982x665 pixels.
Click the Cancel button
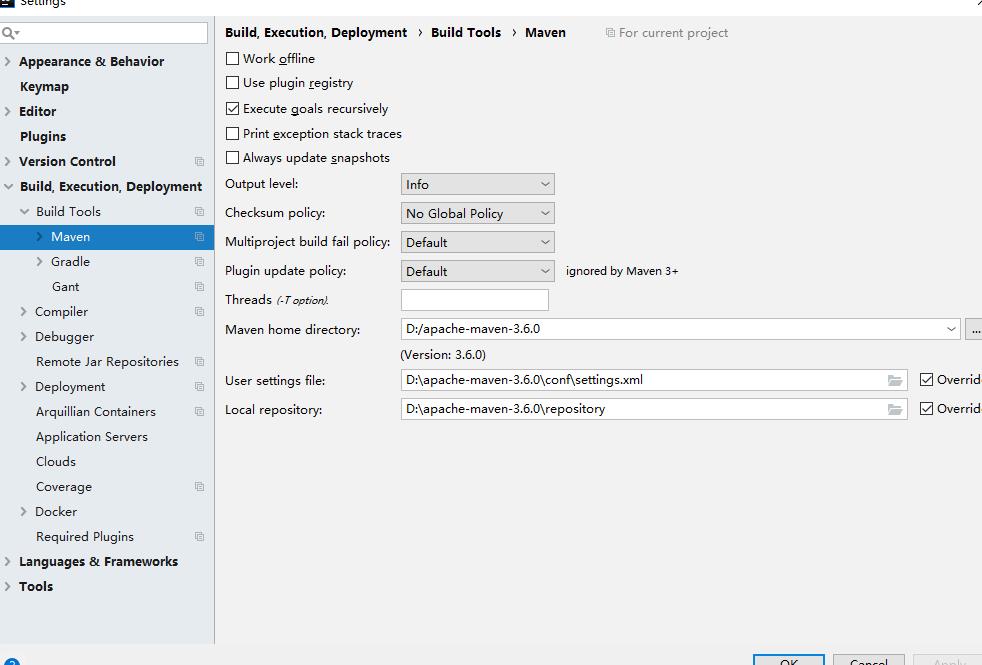869,661
